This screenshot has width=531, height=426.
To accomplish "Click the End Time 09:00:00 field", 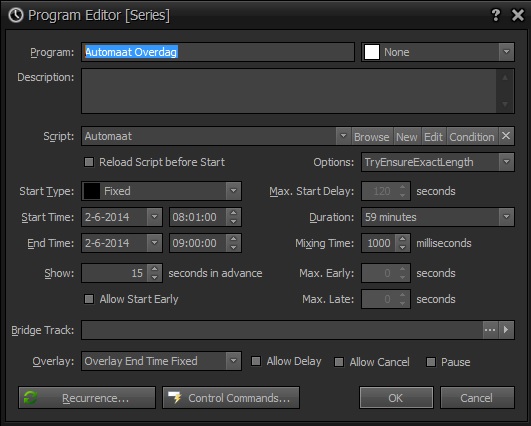I will [198, 243].
